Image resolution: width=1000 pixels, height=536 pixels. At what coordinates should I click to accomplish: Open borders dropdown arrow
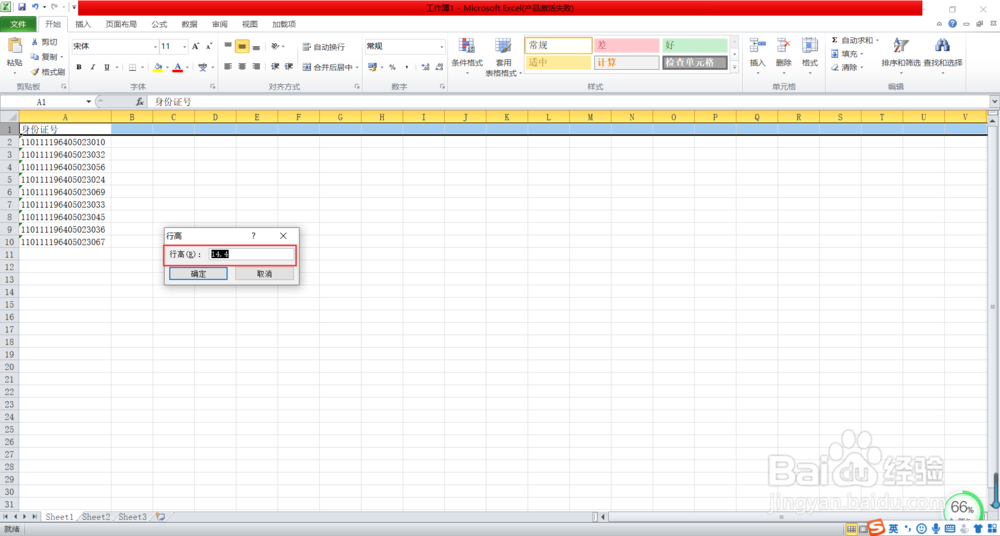(x=142, y=67)
